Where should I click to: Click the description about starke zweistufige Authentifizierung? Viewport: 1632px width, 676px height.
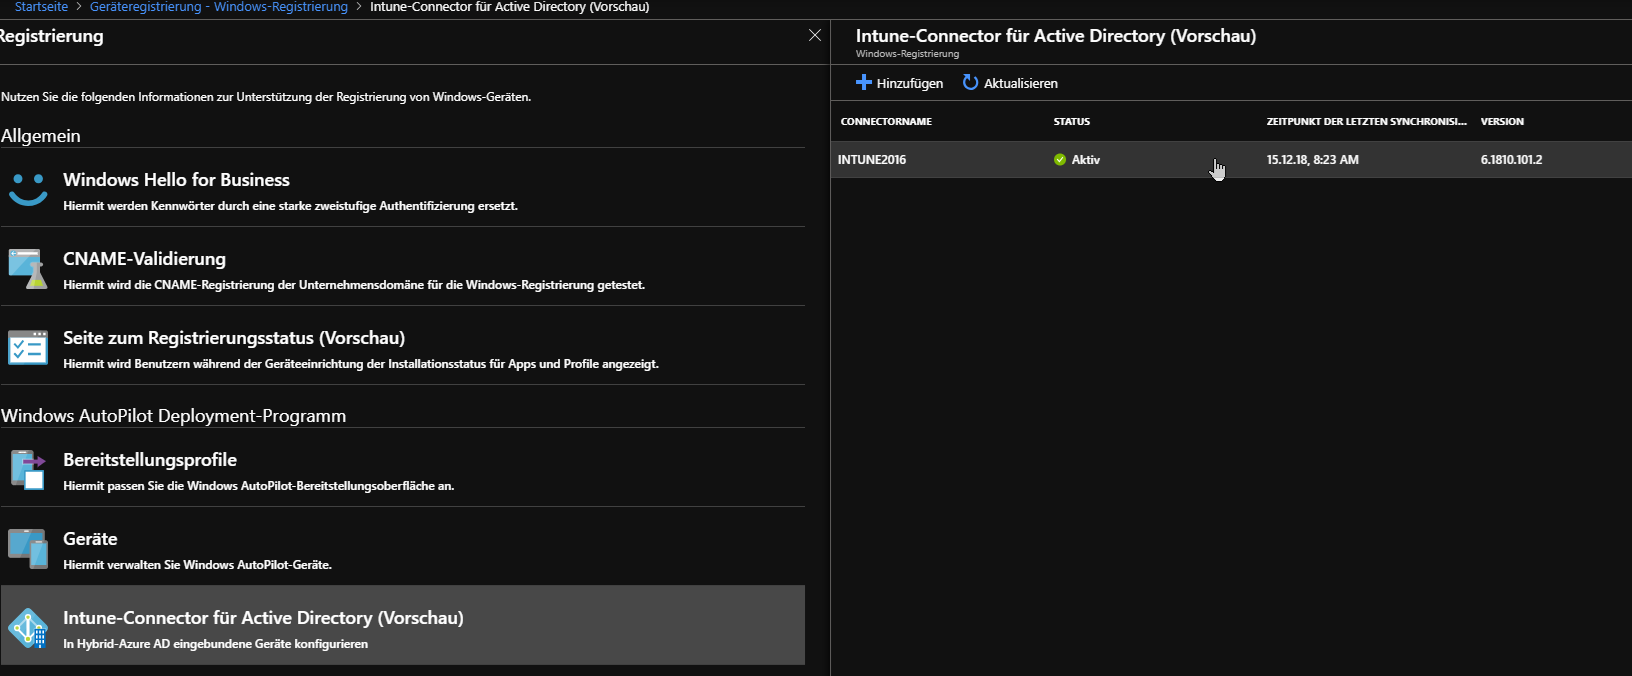coord(291,206)
